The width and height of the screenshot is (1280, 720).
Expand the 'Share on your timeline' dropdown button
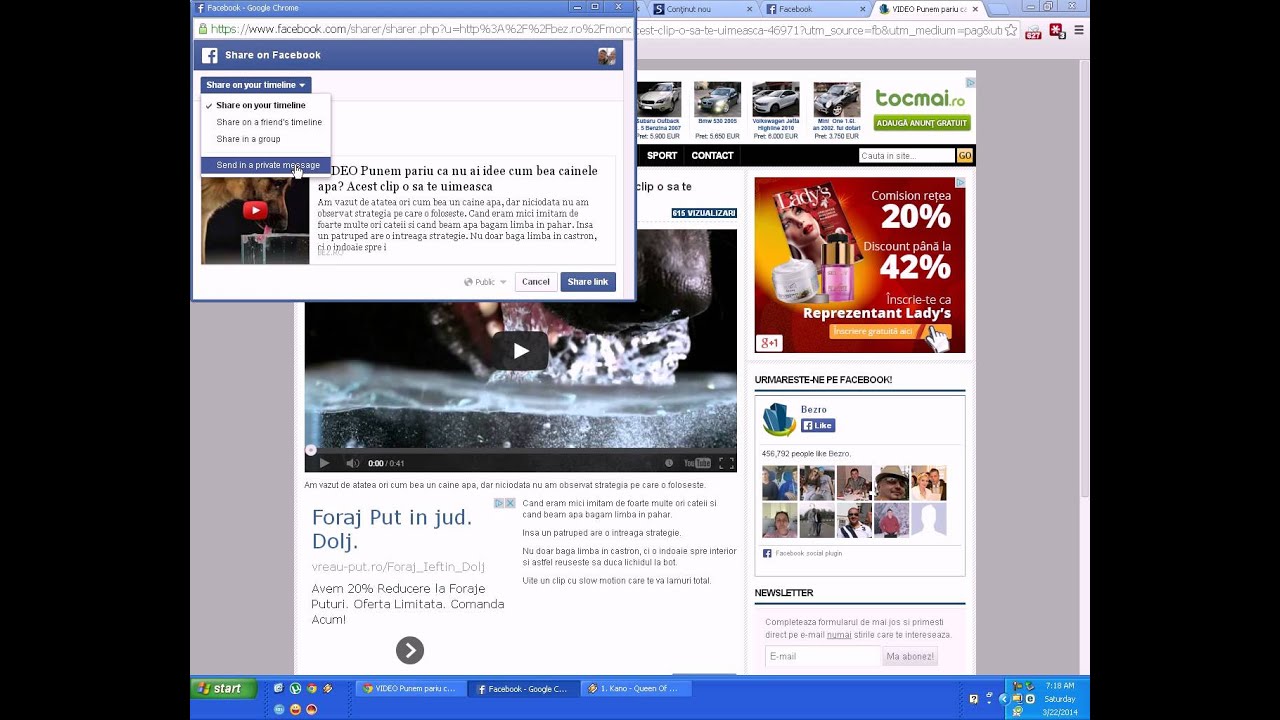tap(256, 85)
